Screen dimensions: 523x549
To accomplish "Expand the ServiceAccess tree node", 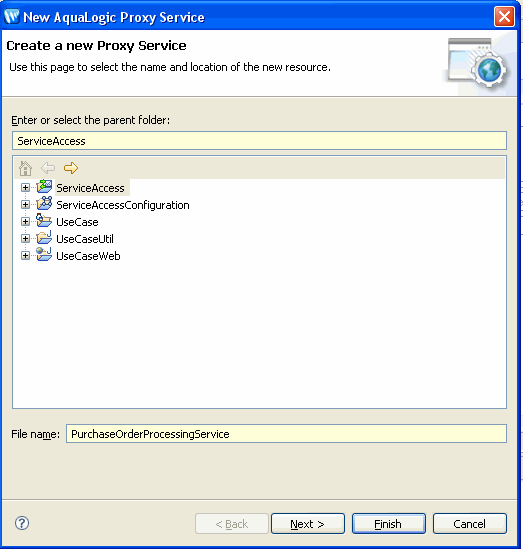I will tap(25, 188).
